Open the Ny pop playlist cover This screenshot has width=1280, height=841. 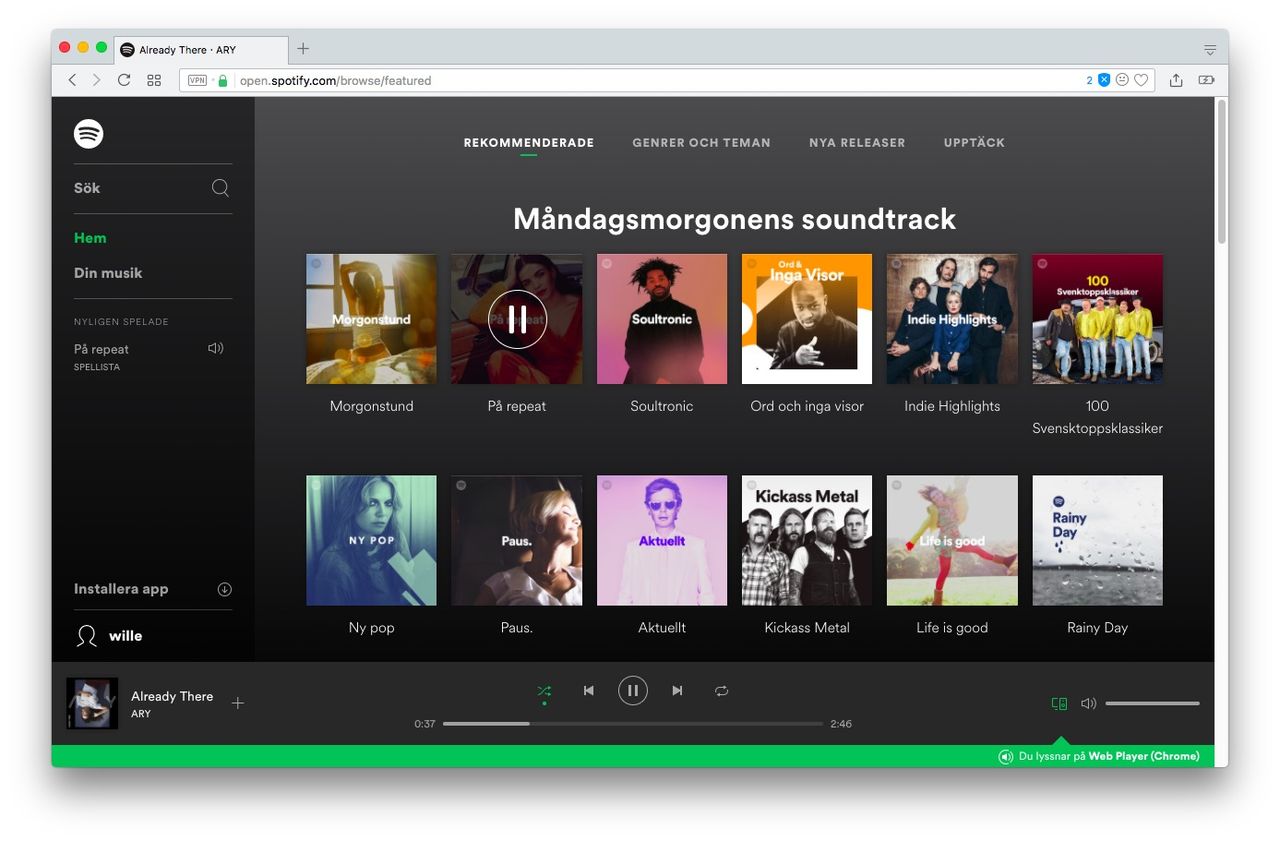(x=371, y=540)
